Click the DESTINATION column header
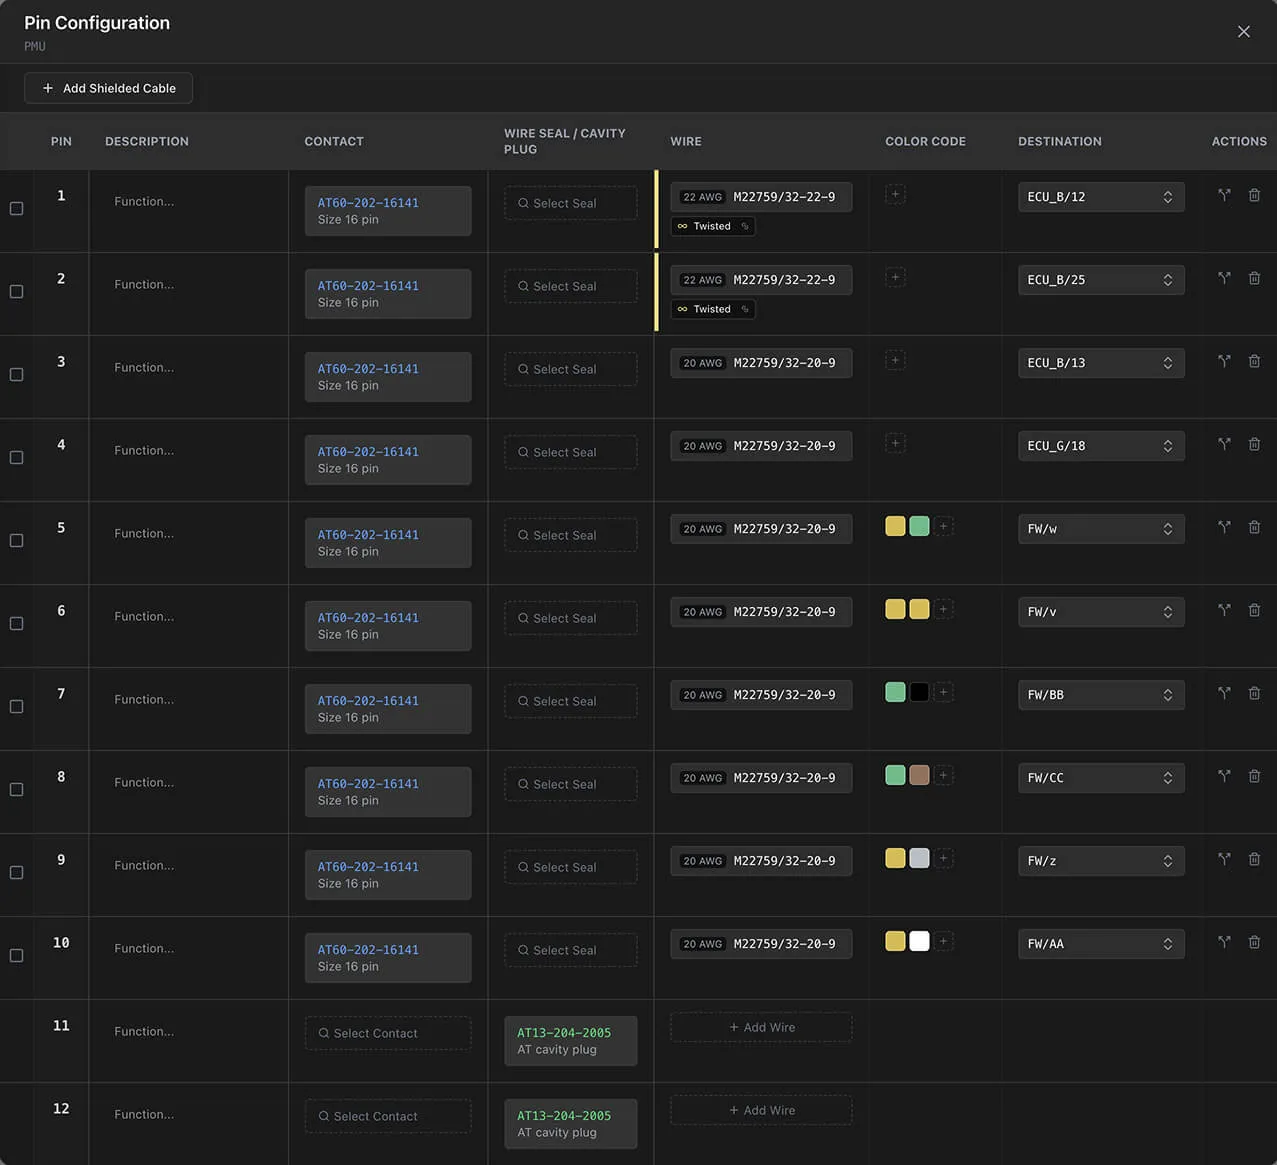The width and height of the screenshot is (1277, 1165). pyautogui.click(x=1059, y=142)
